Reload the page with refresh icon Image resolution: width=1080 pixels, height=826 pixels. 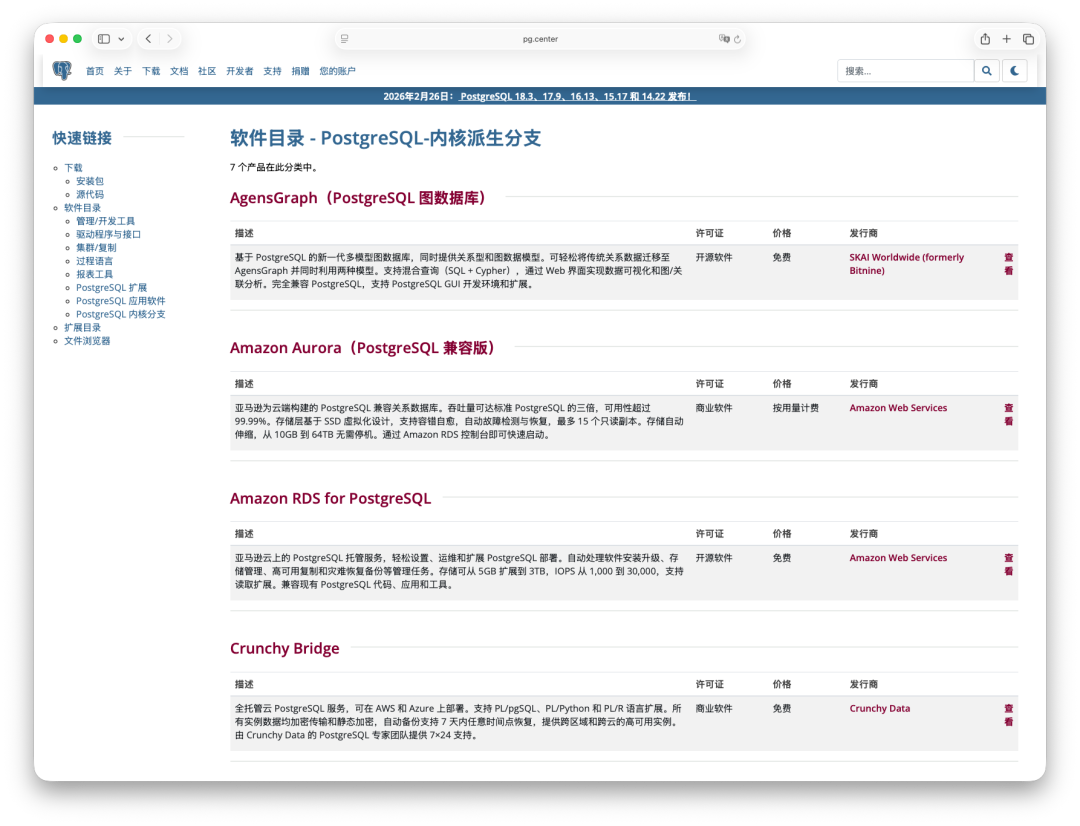pyautogui.click(x=737, y=39)
